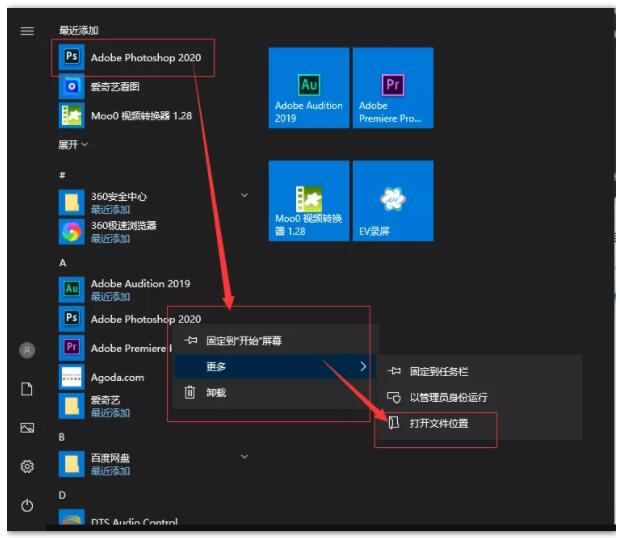The height and width of the screenshot is (538, 620).
Task: Click the letter B section header
Action: coord(62,437)
